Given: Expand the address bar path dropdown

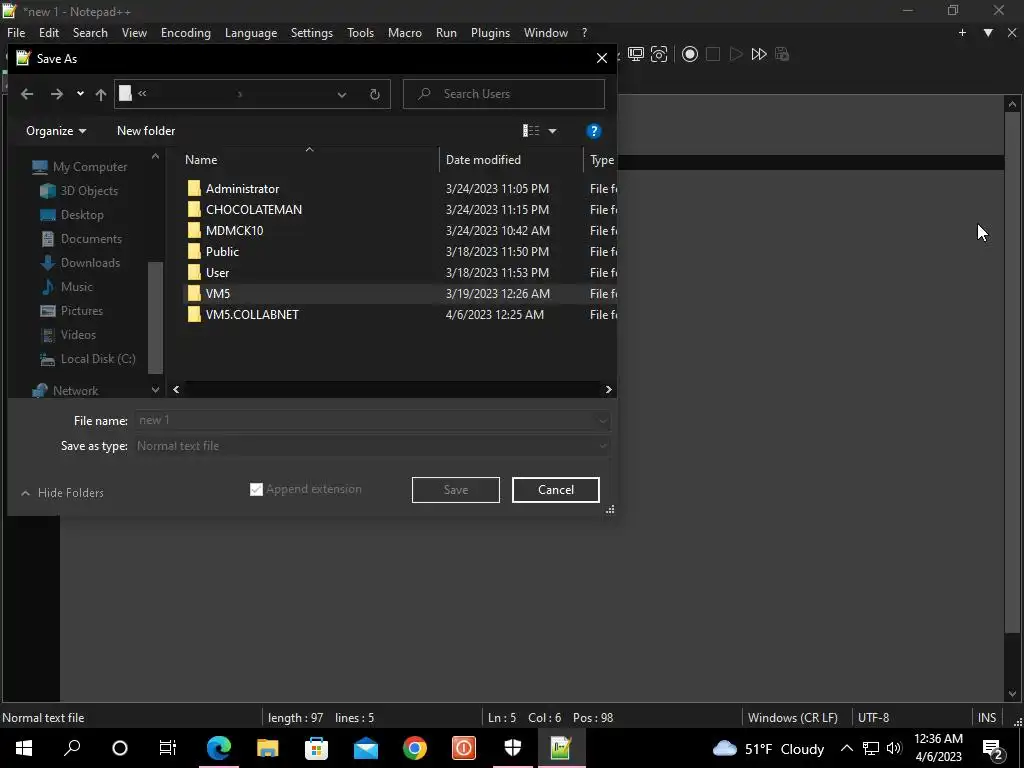Looking at the screenshot, I should [342, 95].
